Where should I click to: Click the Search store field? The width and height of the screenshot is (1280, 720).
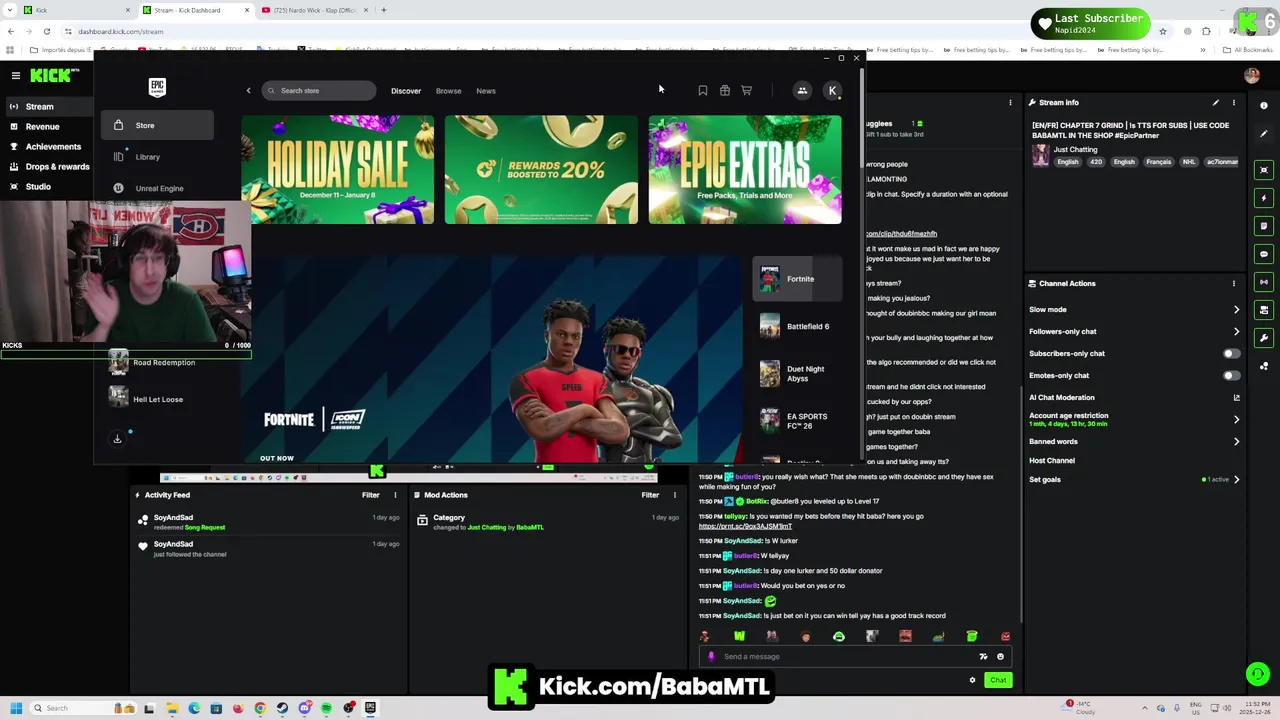319,91
